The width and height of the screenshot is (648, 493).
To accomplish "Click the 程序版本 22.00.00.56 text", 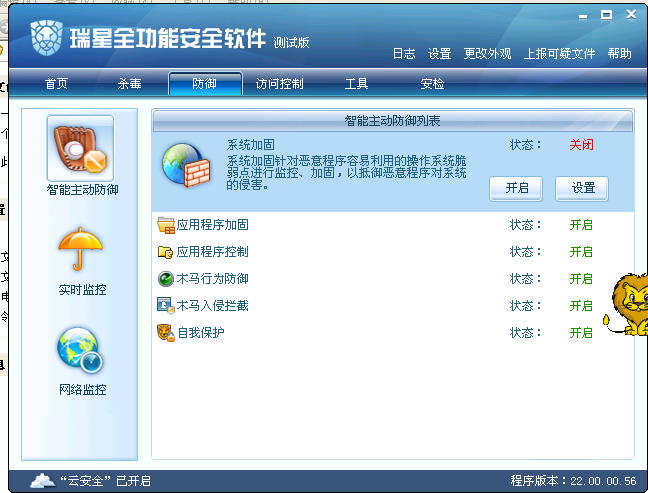I will click(574, 481).
